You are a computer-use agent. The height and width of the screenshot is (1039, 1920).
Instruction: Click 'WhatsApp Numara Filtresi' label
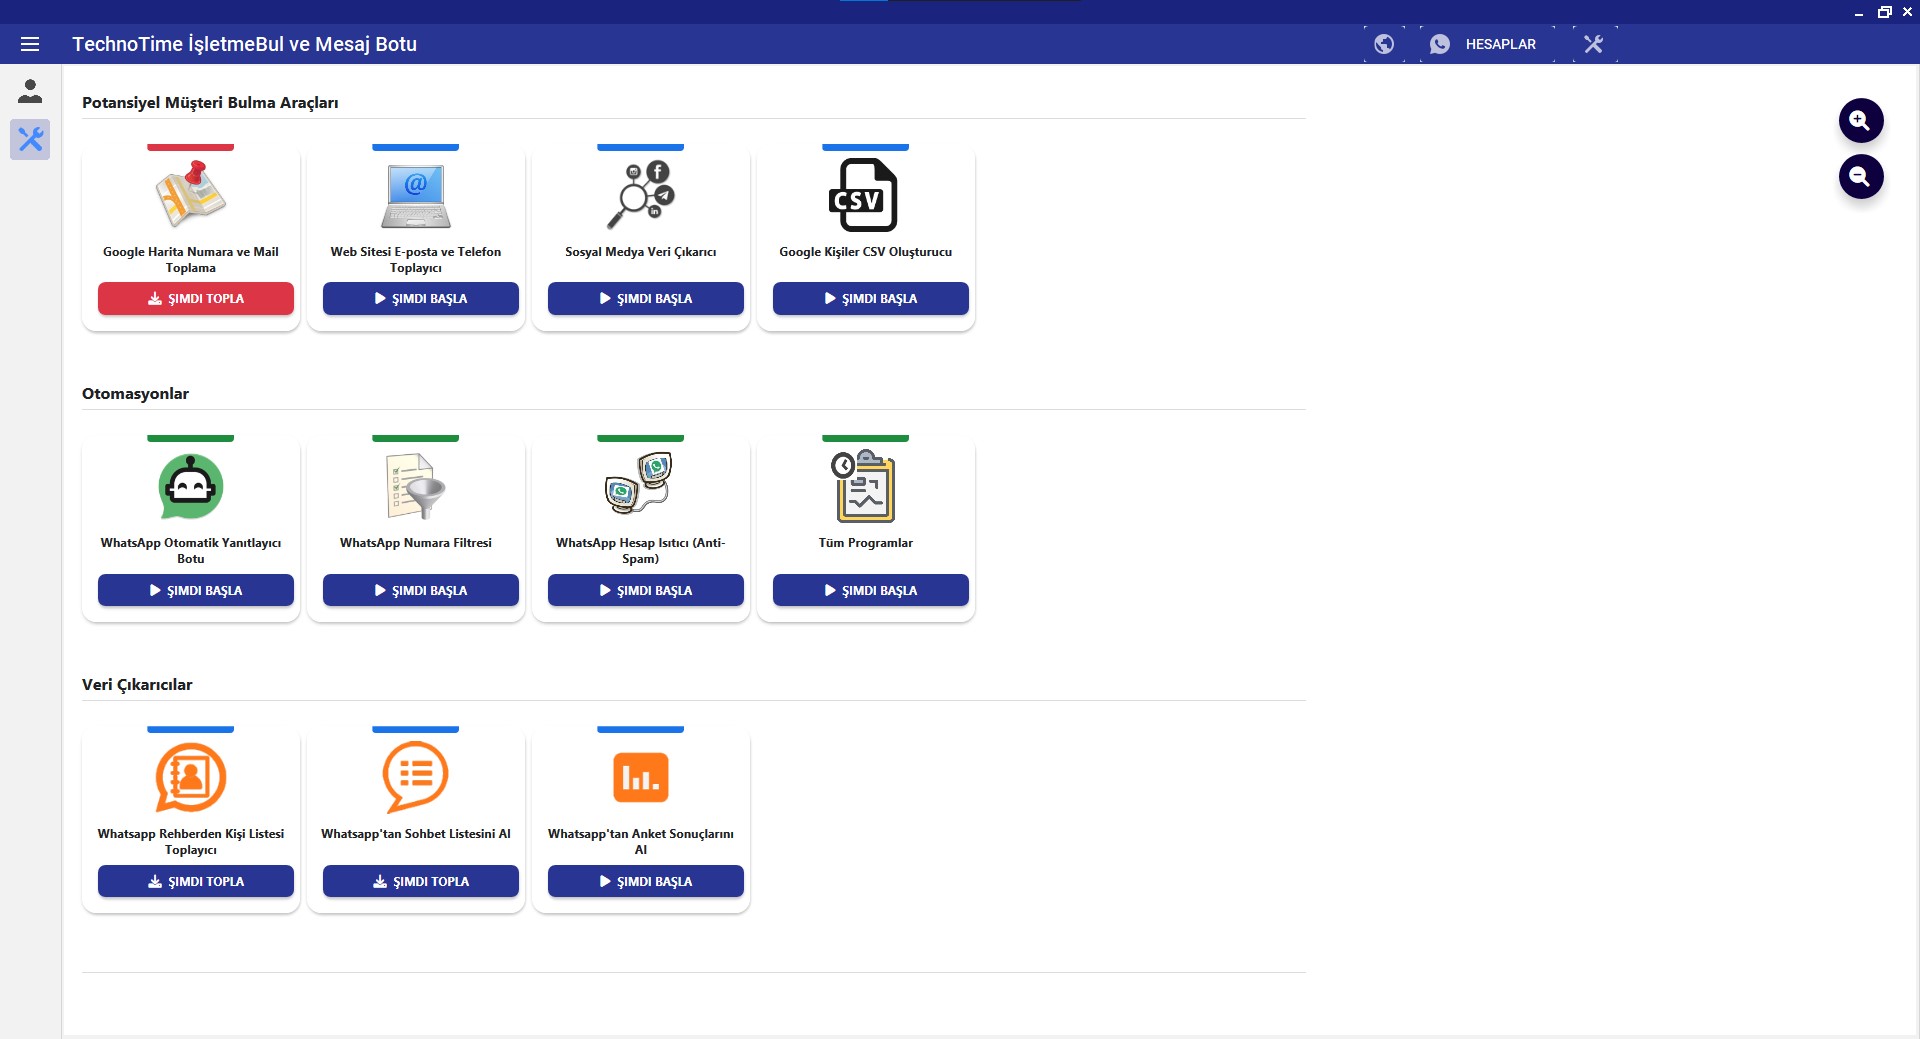pyautogui.click(x=415, y=543)
